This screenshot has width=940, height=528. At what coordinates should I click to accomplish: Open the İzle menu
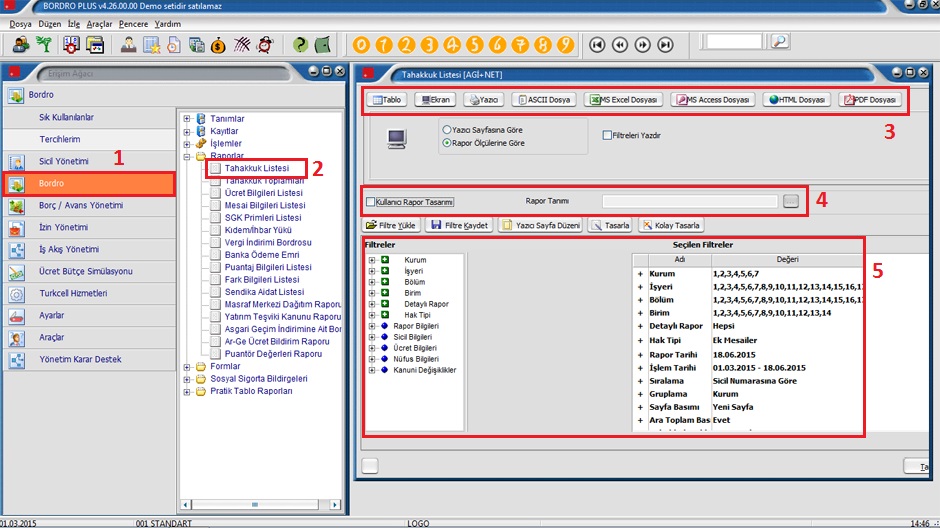pyautogui.click(x=74, y=24)
